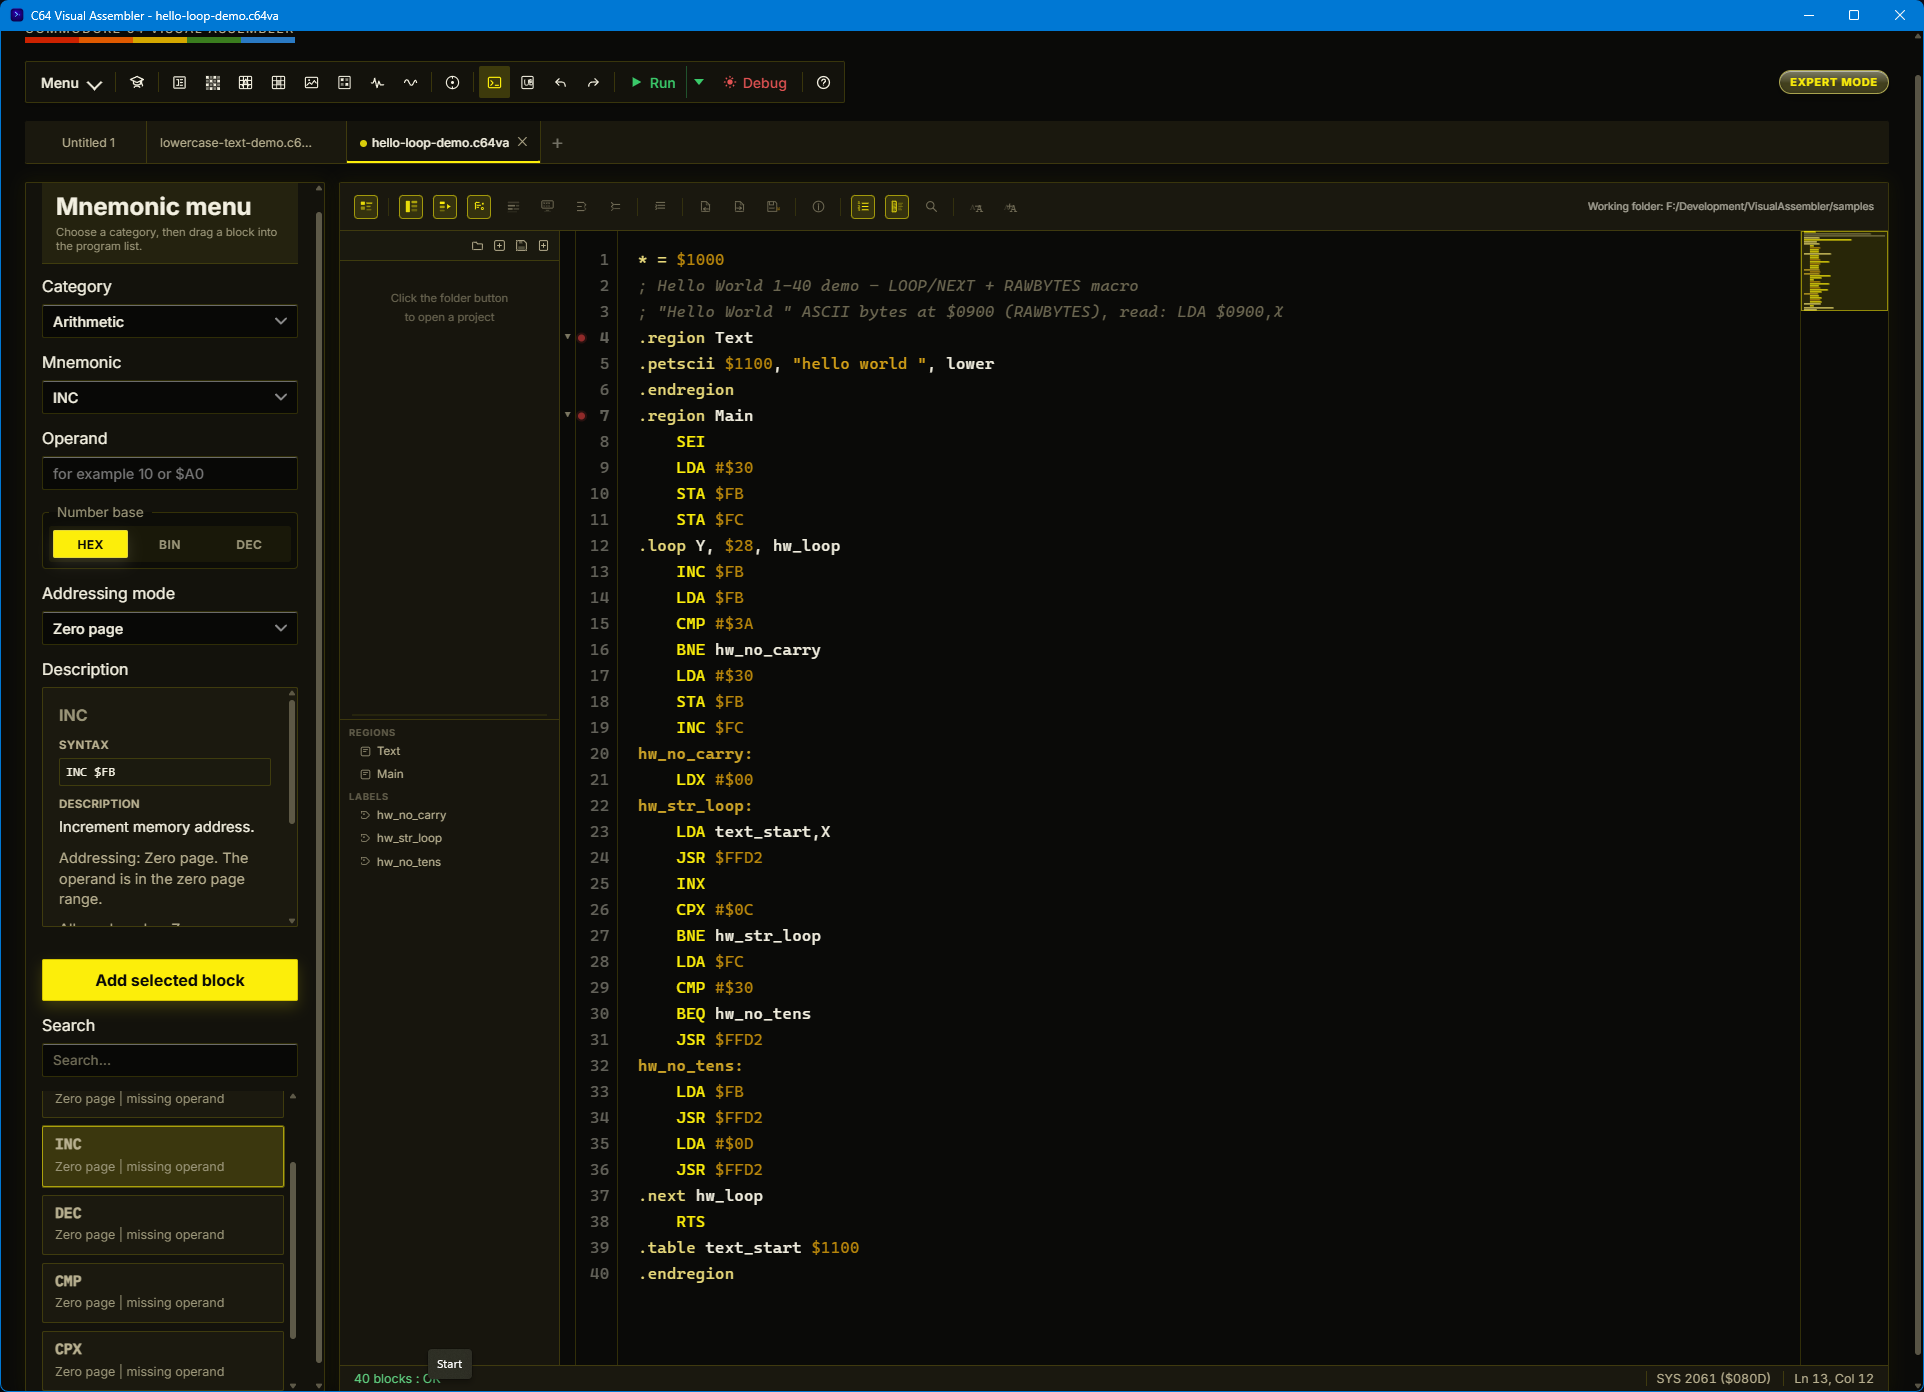Redo the last undone edit
Viewport: 1924px width, 1392px height.
594,83
